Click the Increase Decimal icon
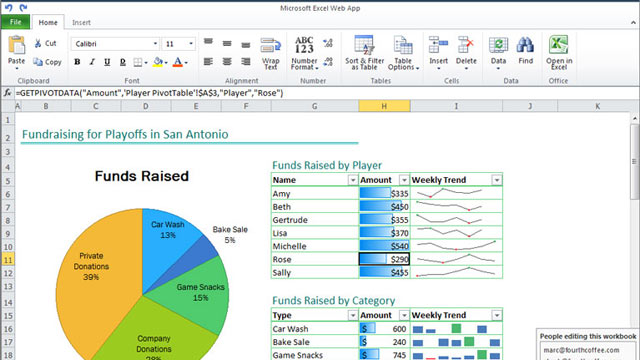640x360 pixels. (x=328, y=43)
